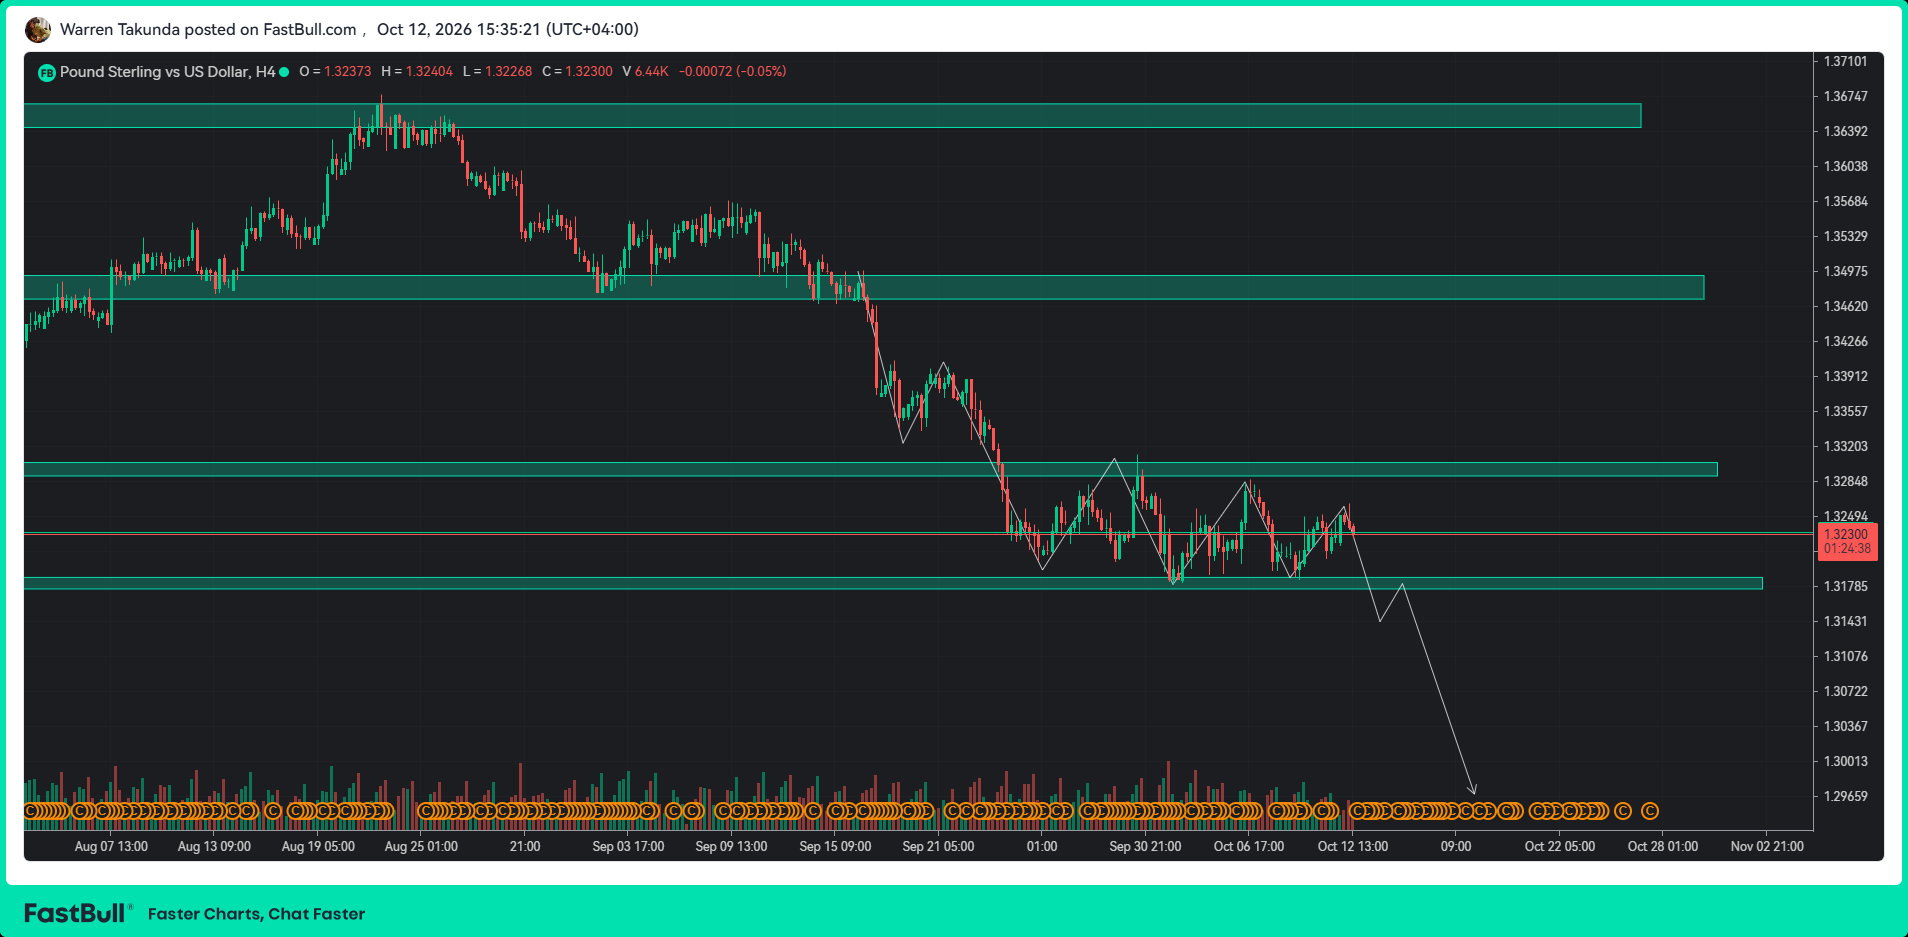
Task: Click the Faster Charts, Chat Faster tagline
Action: (x=256, y=914)
